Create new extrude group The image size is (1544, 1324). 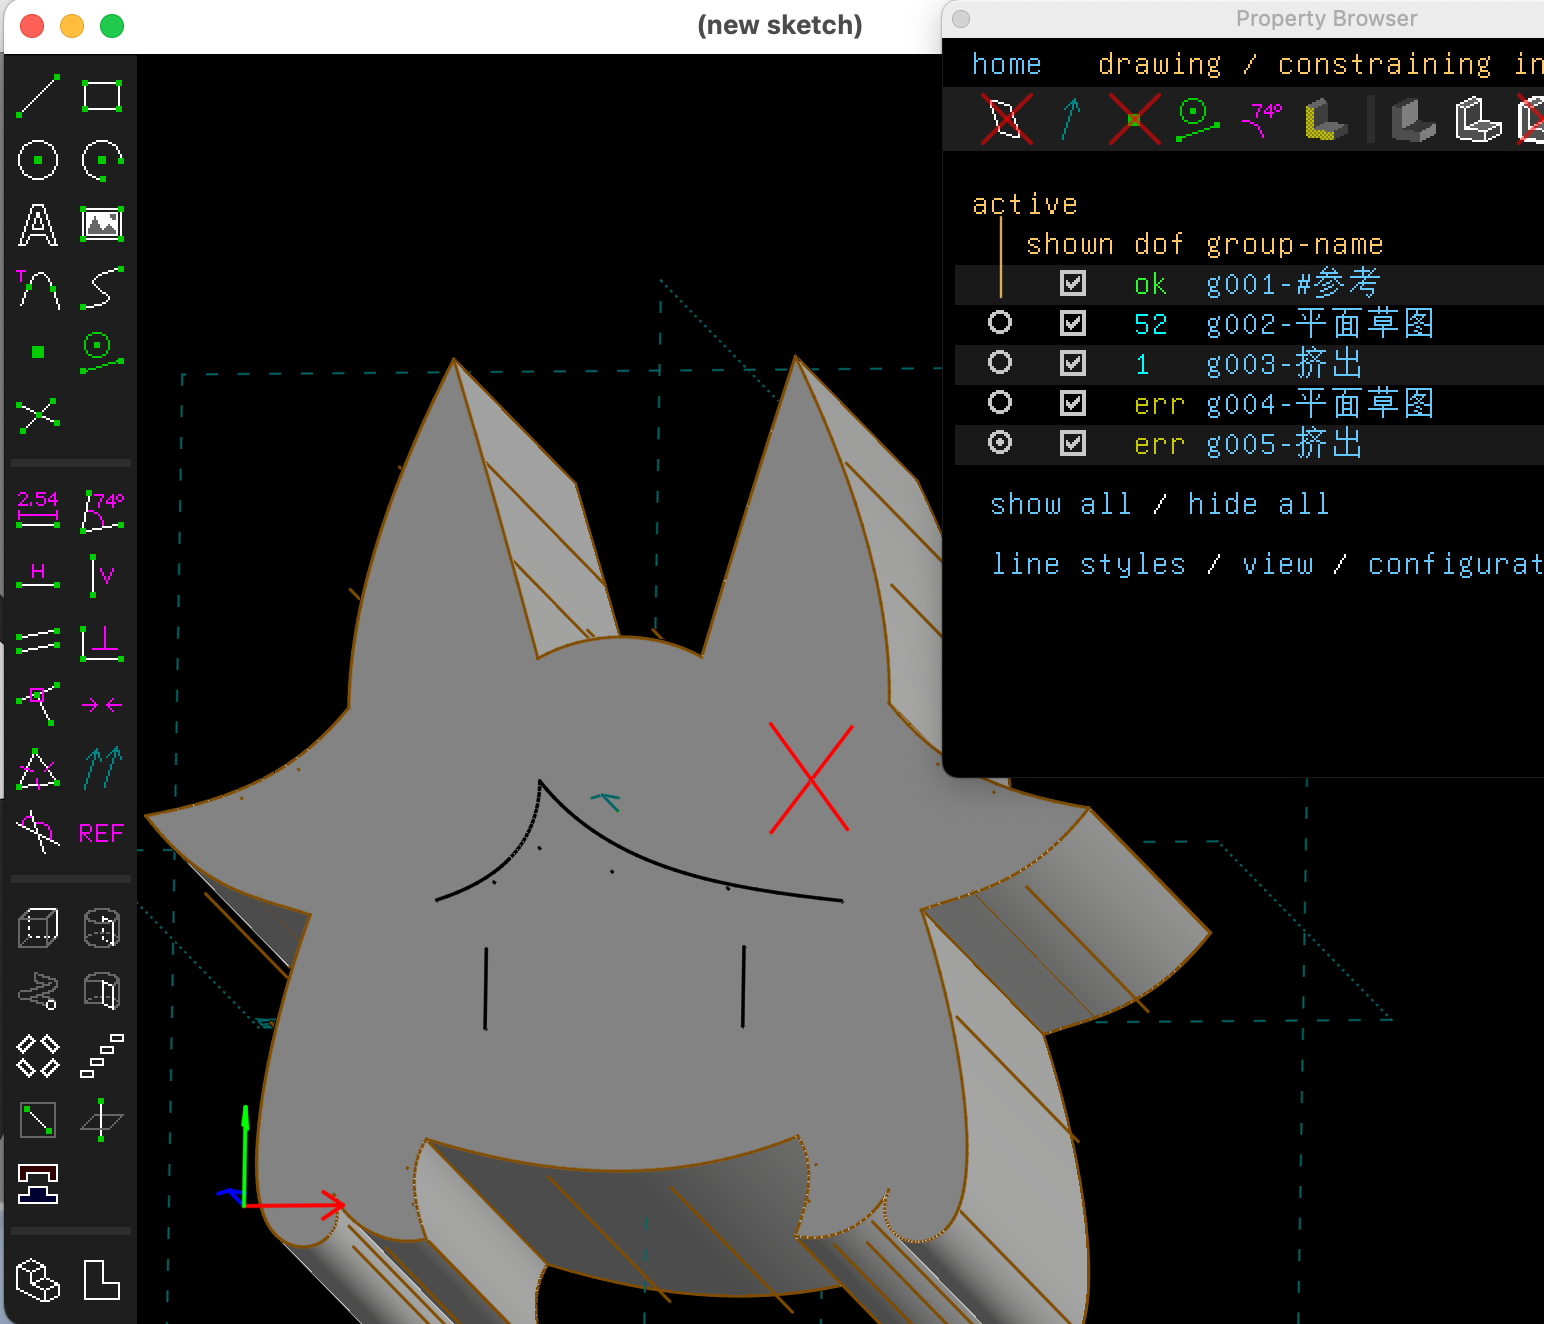(x=38, y=928)
